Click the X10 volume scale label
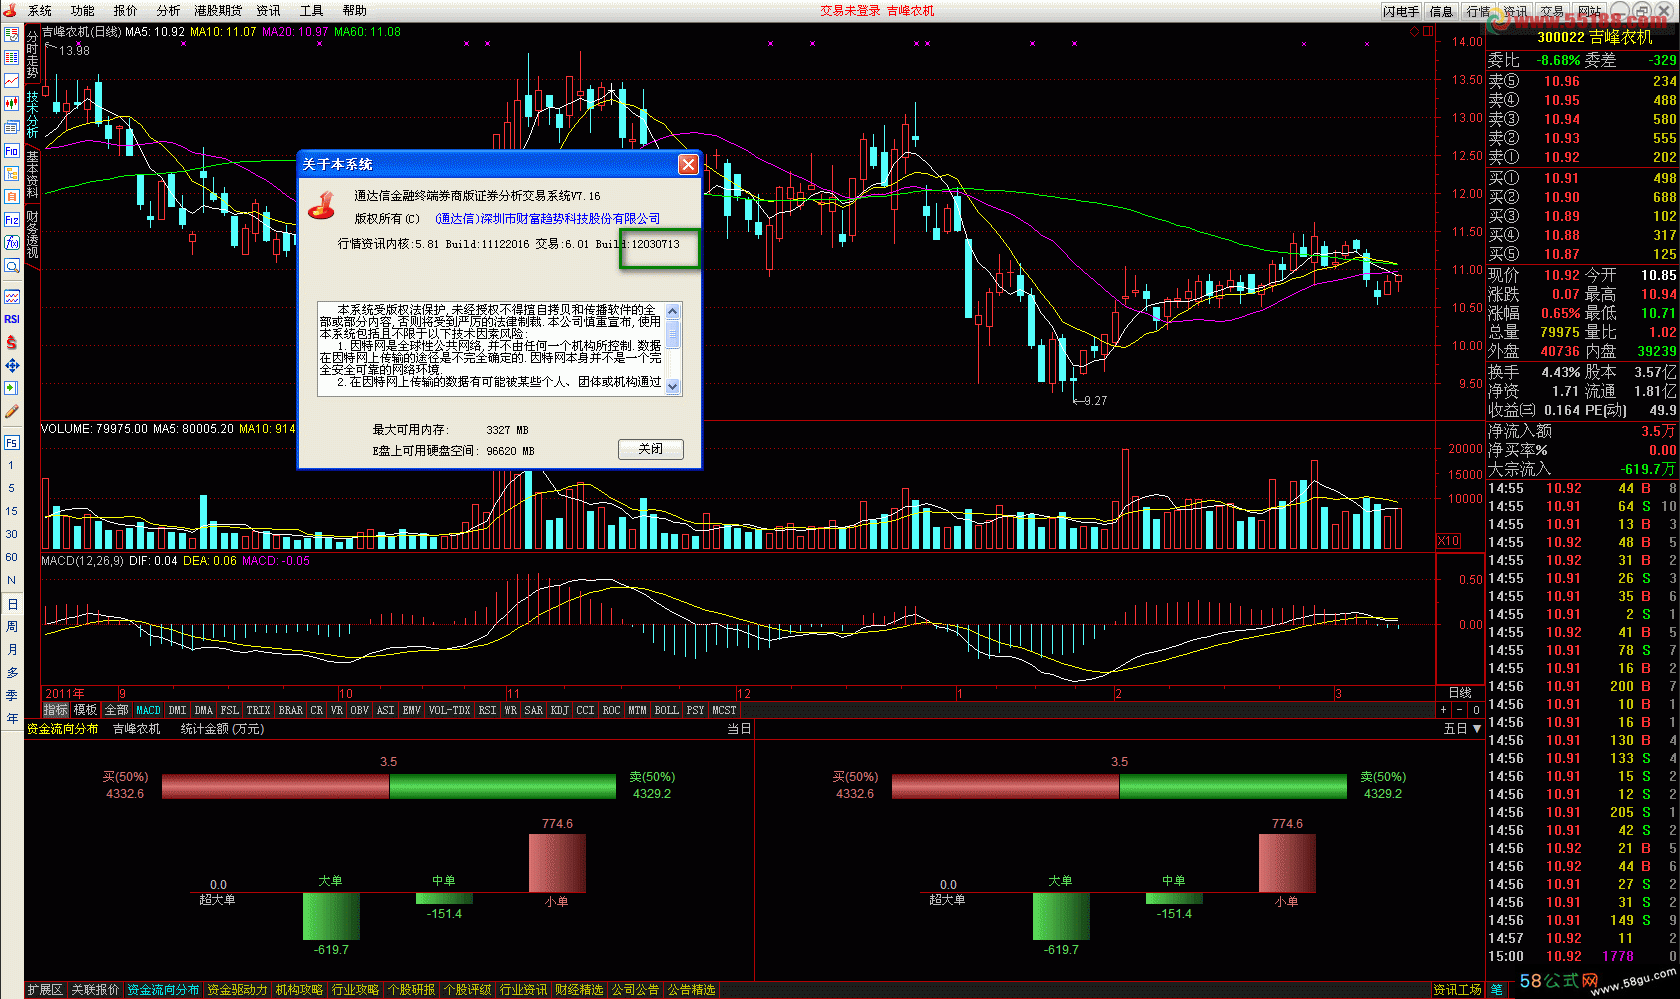The height and width of the screenshot is (999, 1680). pyautogui.click(x=1448, y=541)
